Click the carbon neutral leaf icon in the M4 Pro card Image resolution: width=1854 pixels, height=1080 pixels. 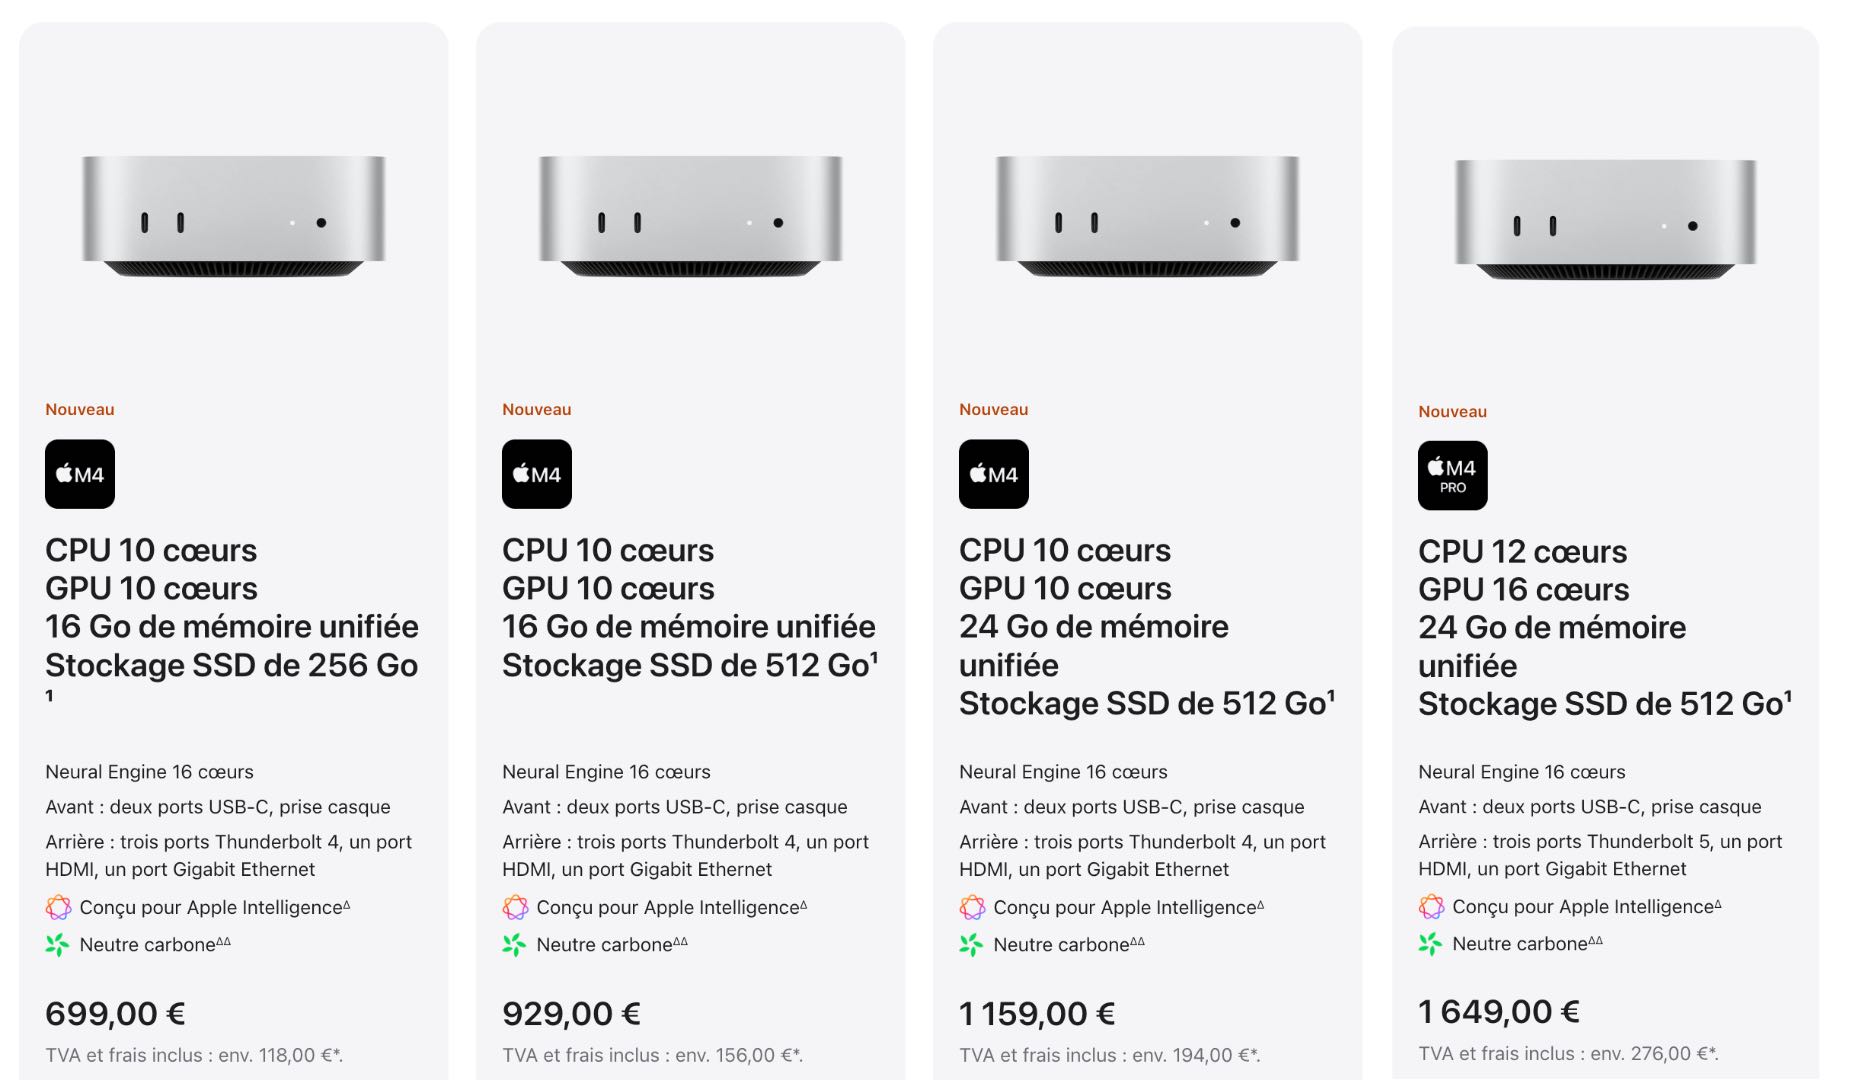click(x=1431, y=944)
